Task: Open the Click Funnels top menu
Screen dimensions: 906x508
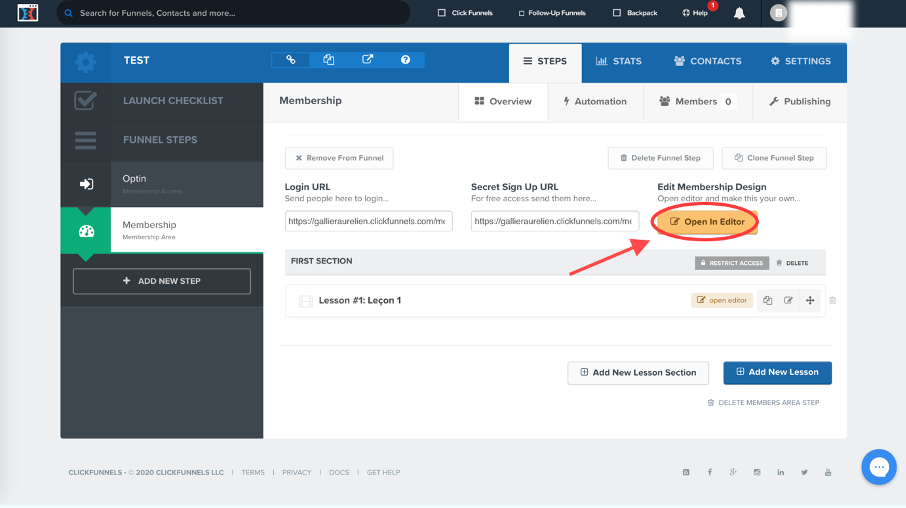Action: pos(465,13)
